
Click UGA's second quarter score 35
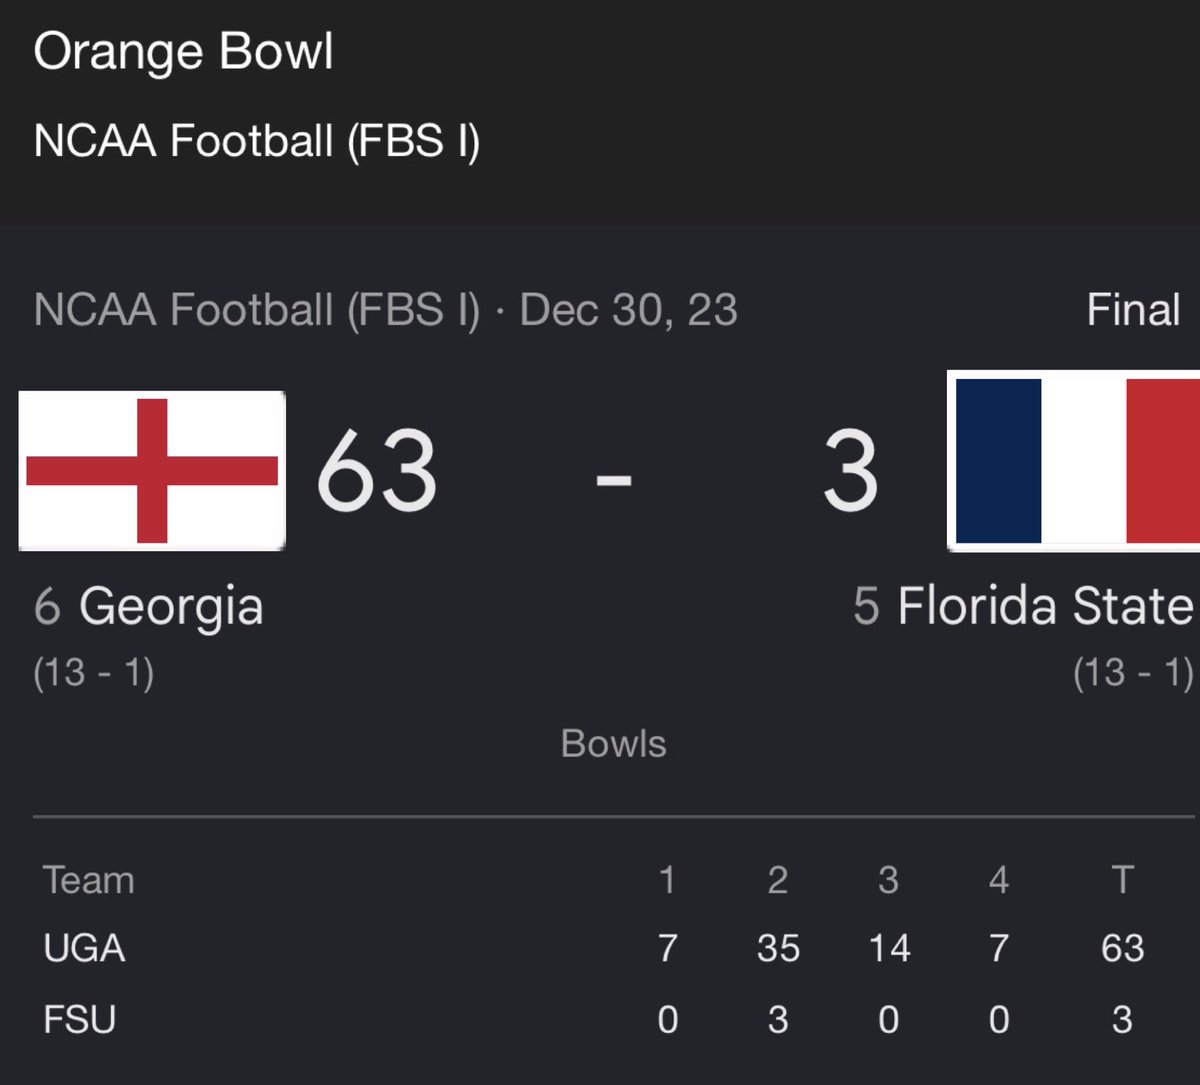pyautogui.click(x=778, y=948)
